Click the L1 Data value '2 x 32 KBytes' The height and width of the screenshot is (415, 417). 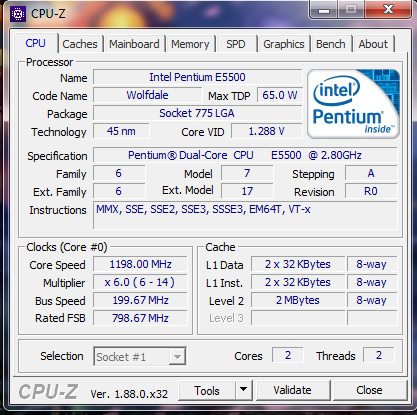click(x=298, y=264)
